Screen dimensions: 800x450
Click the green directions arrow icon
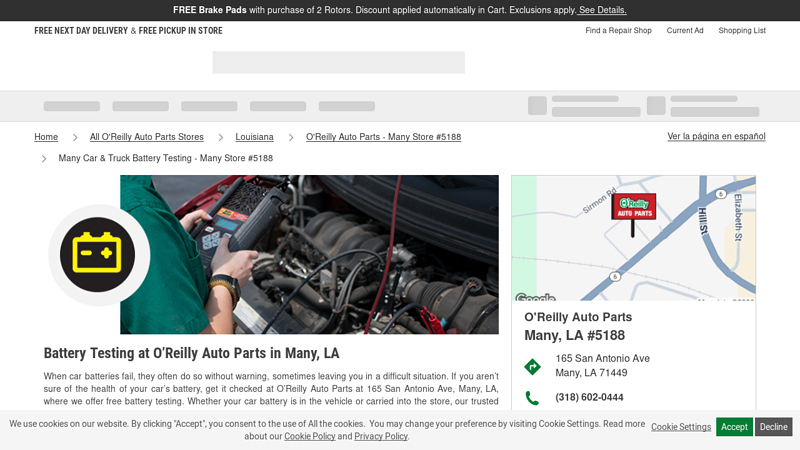pos(532,366)
